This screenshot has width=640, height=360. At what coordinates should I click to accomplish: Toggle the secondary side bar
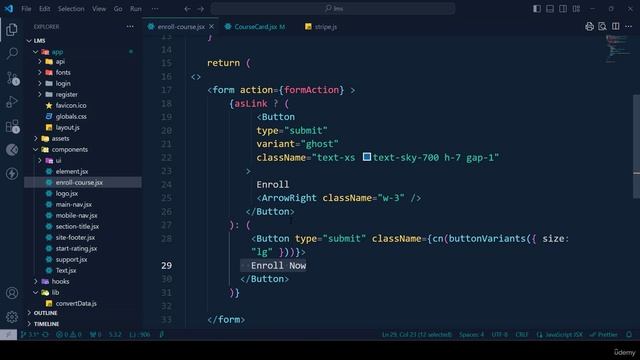tap(563, 9)
